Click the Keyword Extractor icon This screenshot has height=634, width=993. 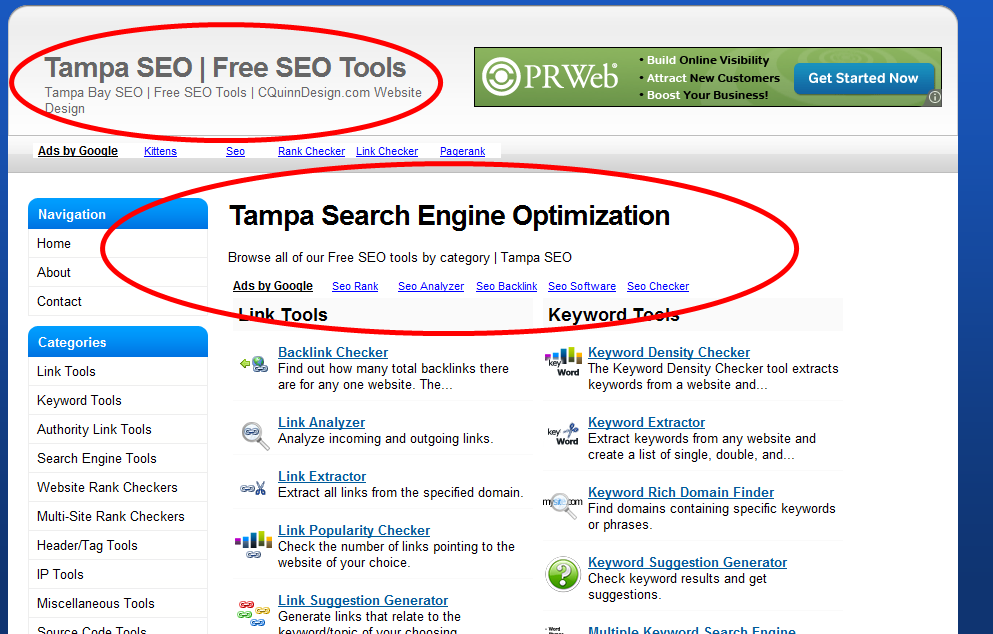click(x=563, y=435)
